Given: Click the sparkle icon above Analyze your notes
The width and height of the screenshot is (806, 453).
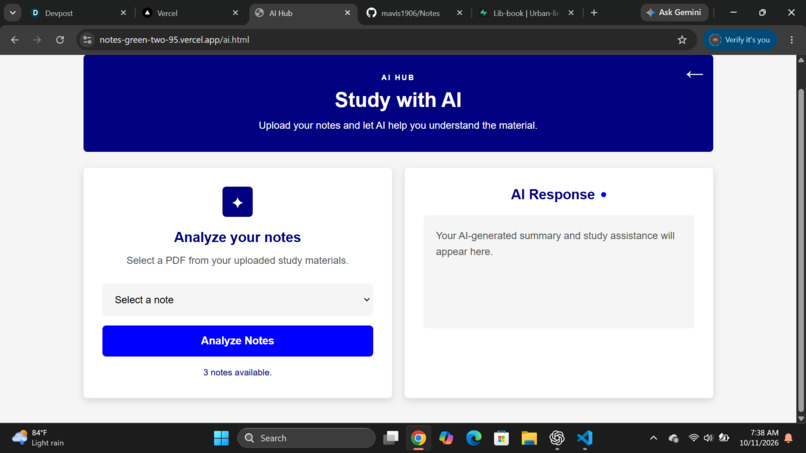Looking at the screenshot, I should [x=237, y=202].
